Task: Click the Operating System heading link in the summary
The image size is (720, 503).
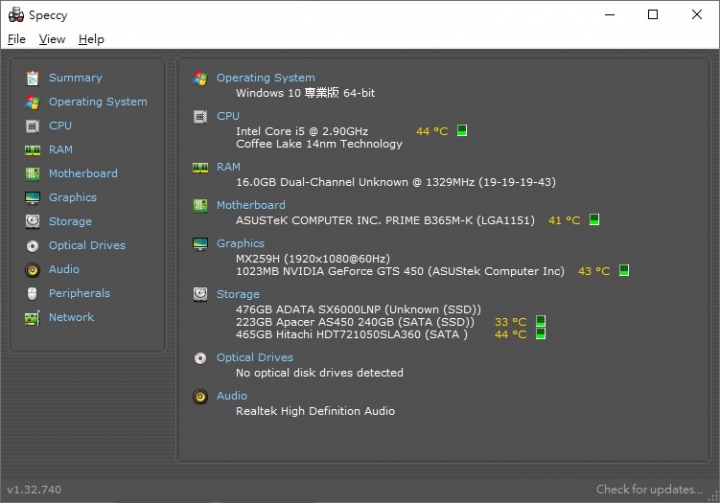Action: coord(266,78)
